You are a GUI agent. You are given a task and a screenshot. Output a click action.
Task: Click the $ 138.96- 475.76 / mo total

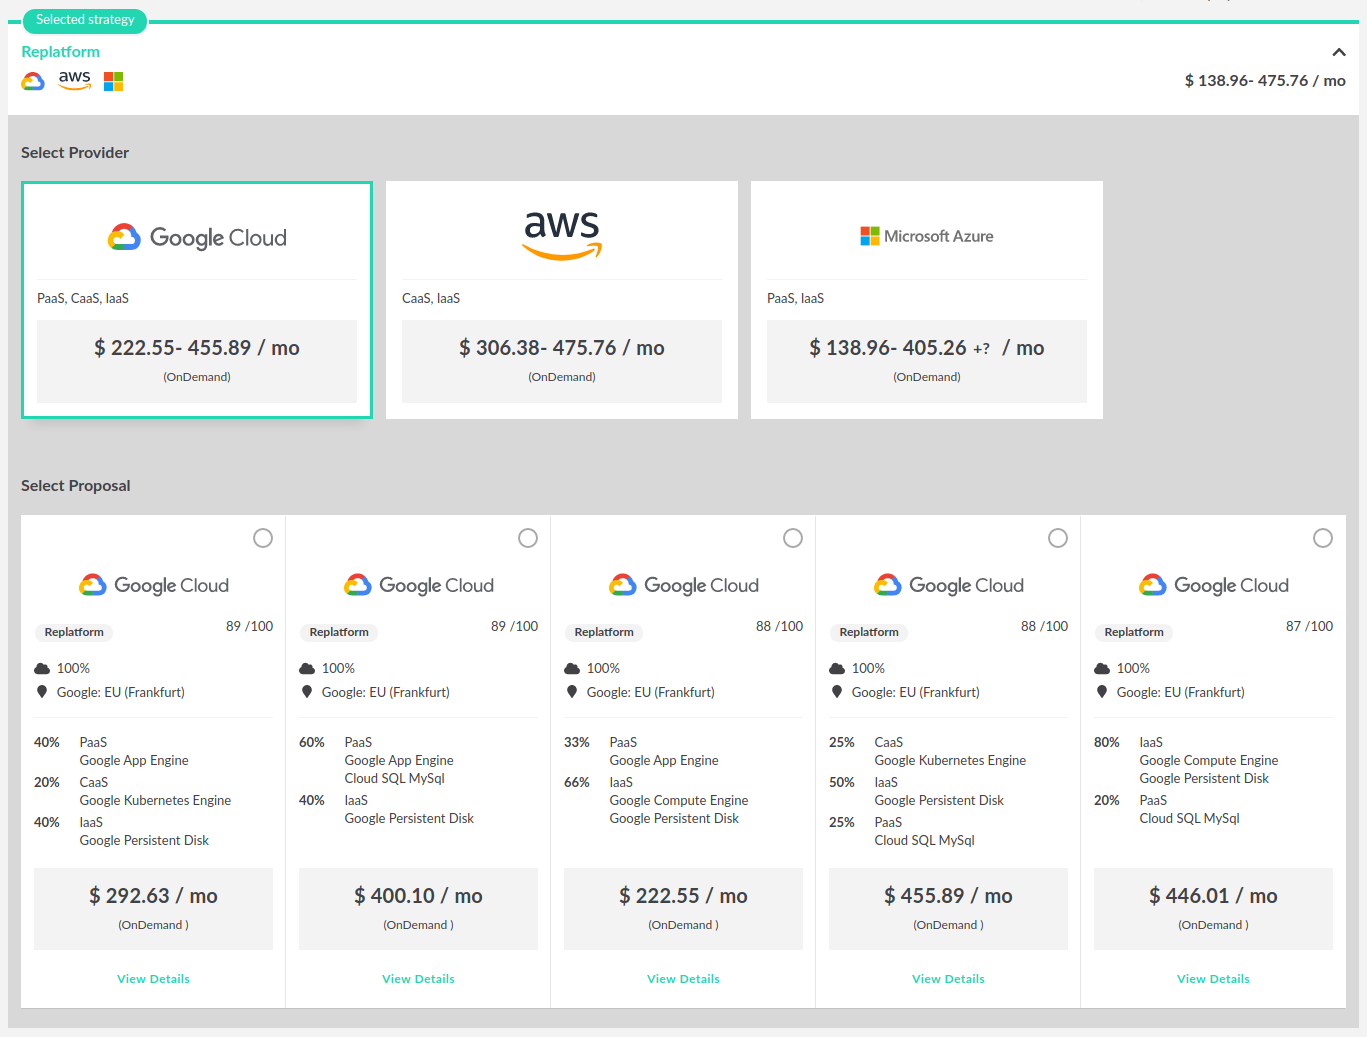coord(1265,81)
